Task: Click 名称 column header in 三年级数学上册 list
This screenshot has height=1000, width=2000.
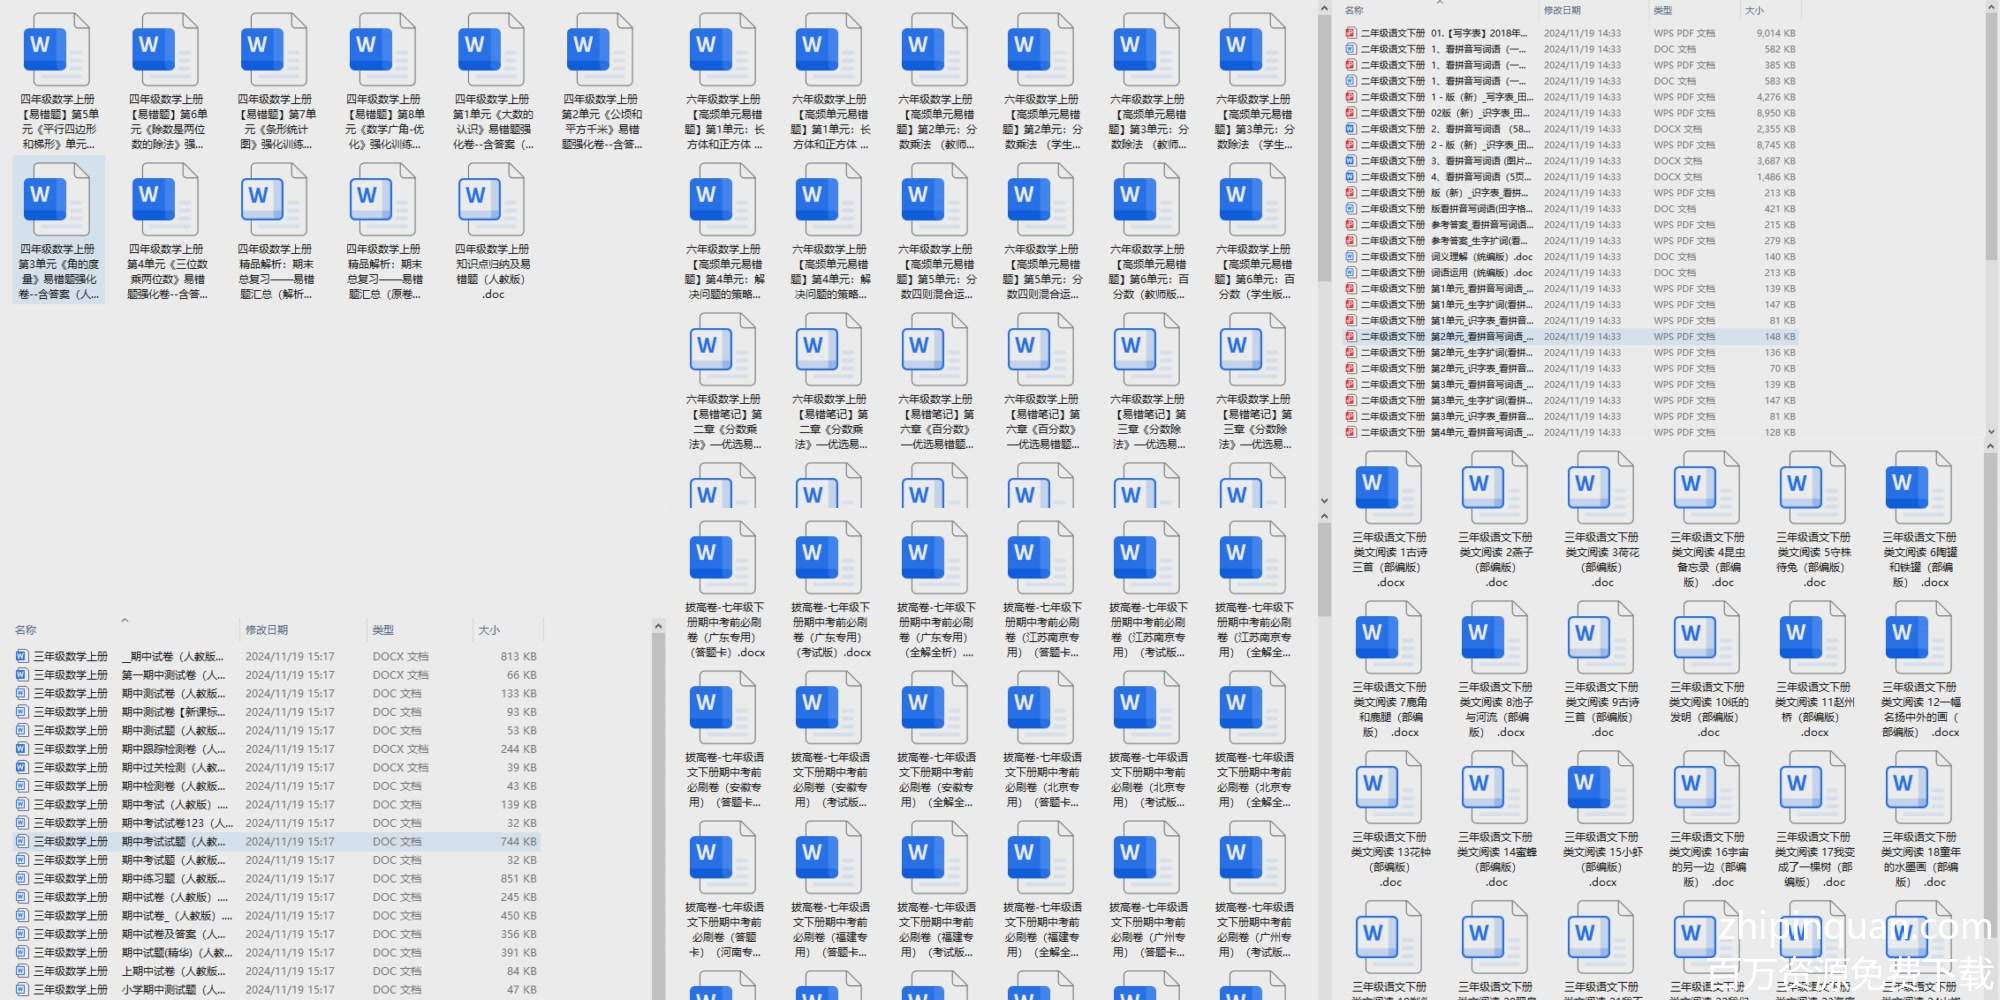Action: [26, 630]
